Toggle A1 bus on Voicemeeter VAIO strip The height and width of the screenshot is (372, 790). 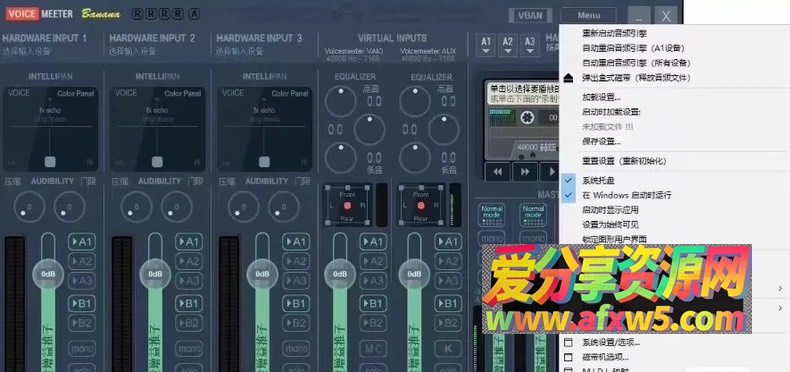click(x=373, y=242)
